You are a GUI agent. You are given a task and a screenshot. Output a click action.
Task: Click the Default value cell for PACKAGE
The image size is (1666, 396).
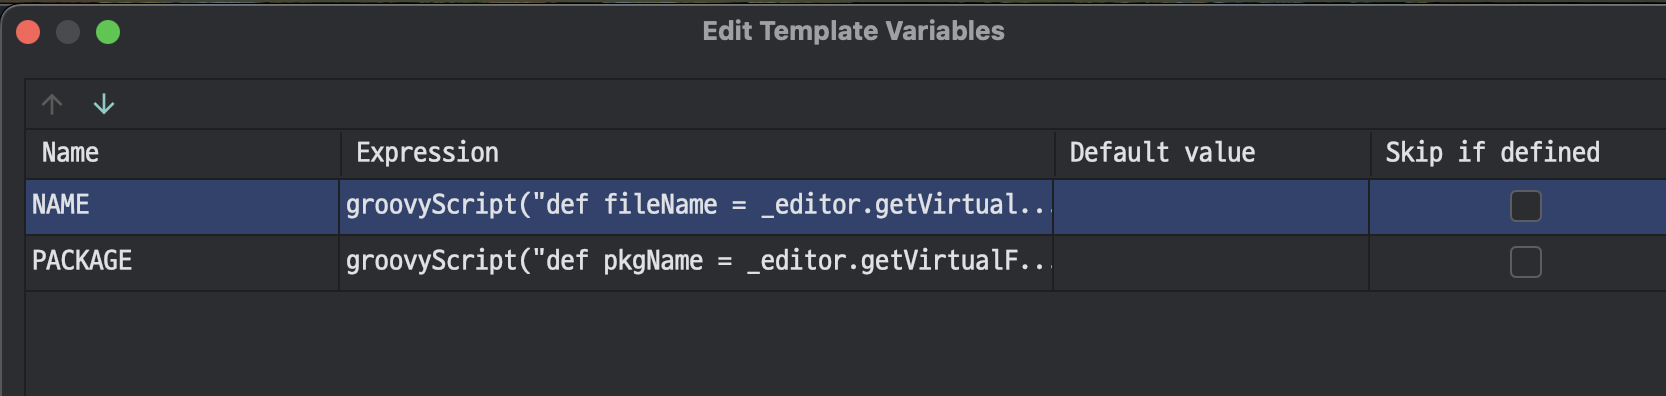tap(1211, 262)
